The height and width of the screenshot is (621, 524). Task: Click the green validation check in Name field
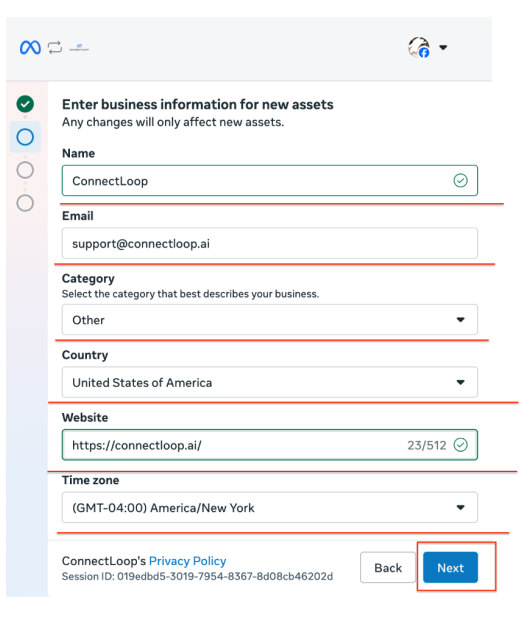(460, 181)
